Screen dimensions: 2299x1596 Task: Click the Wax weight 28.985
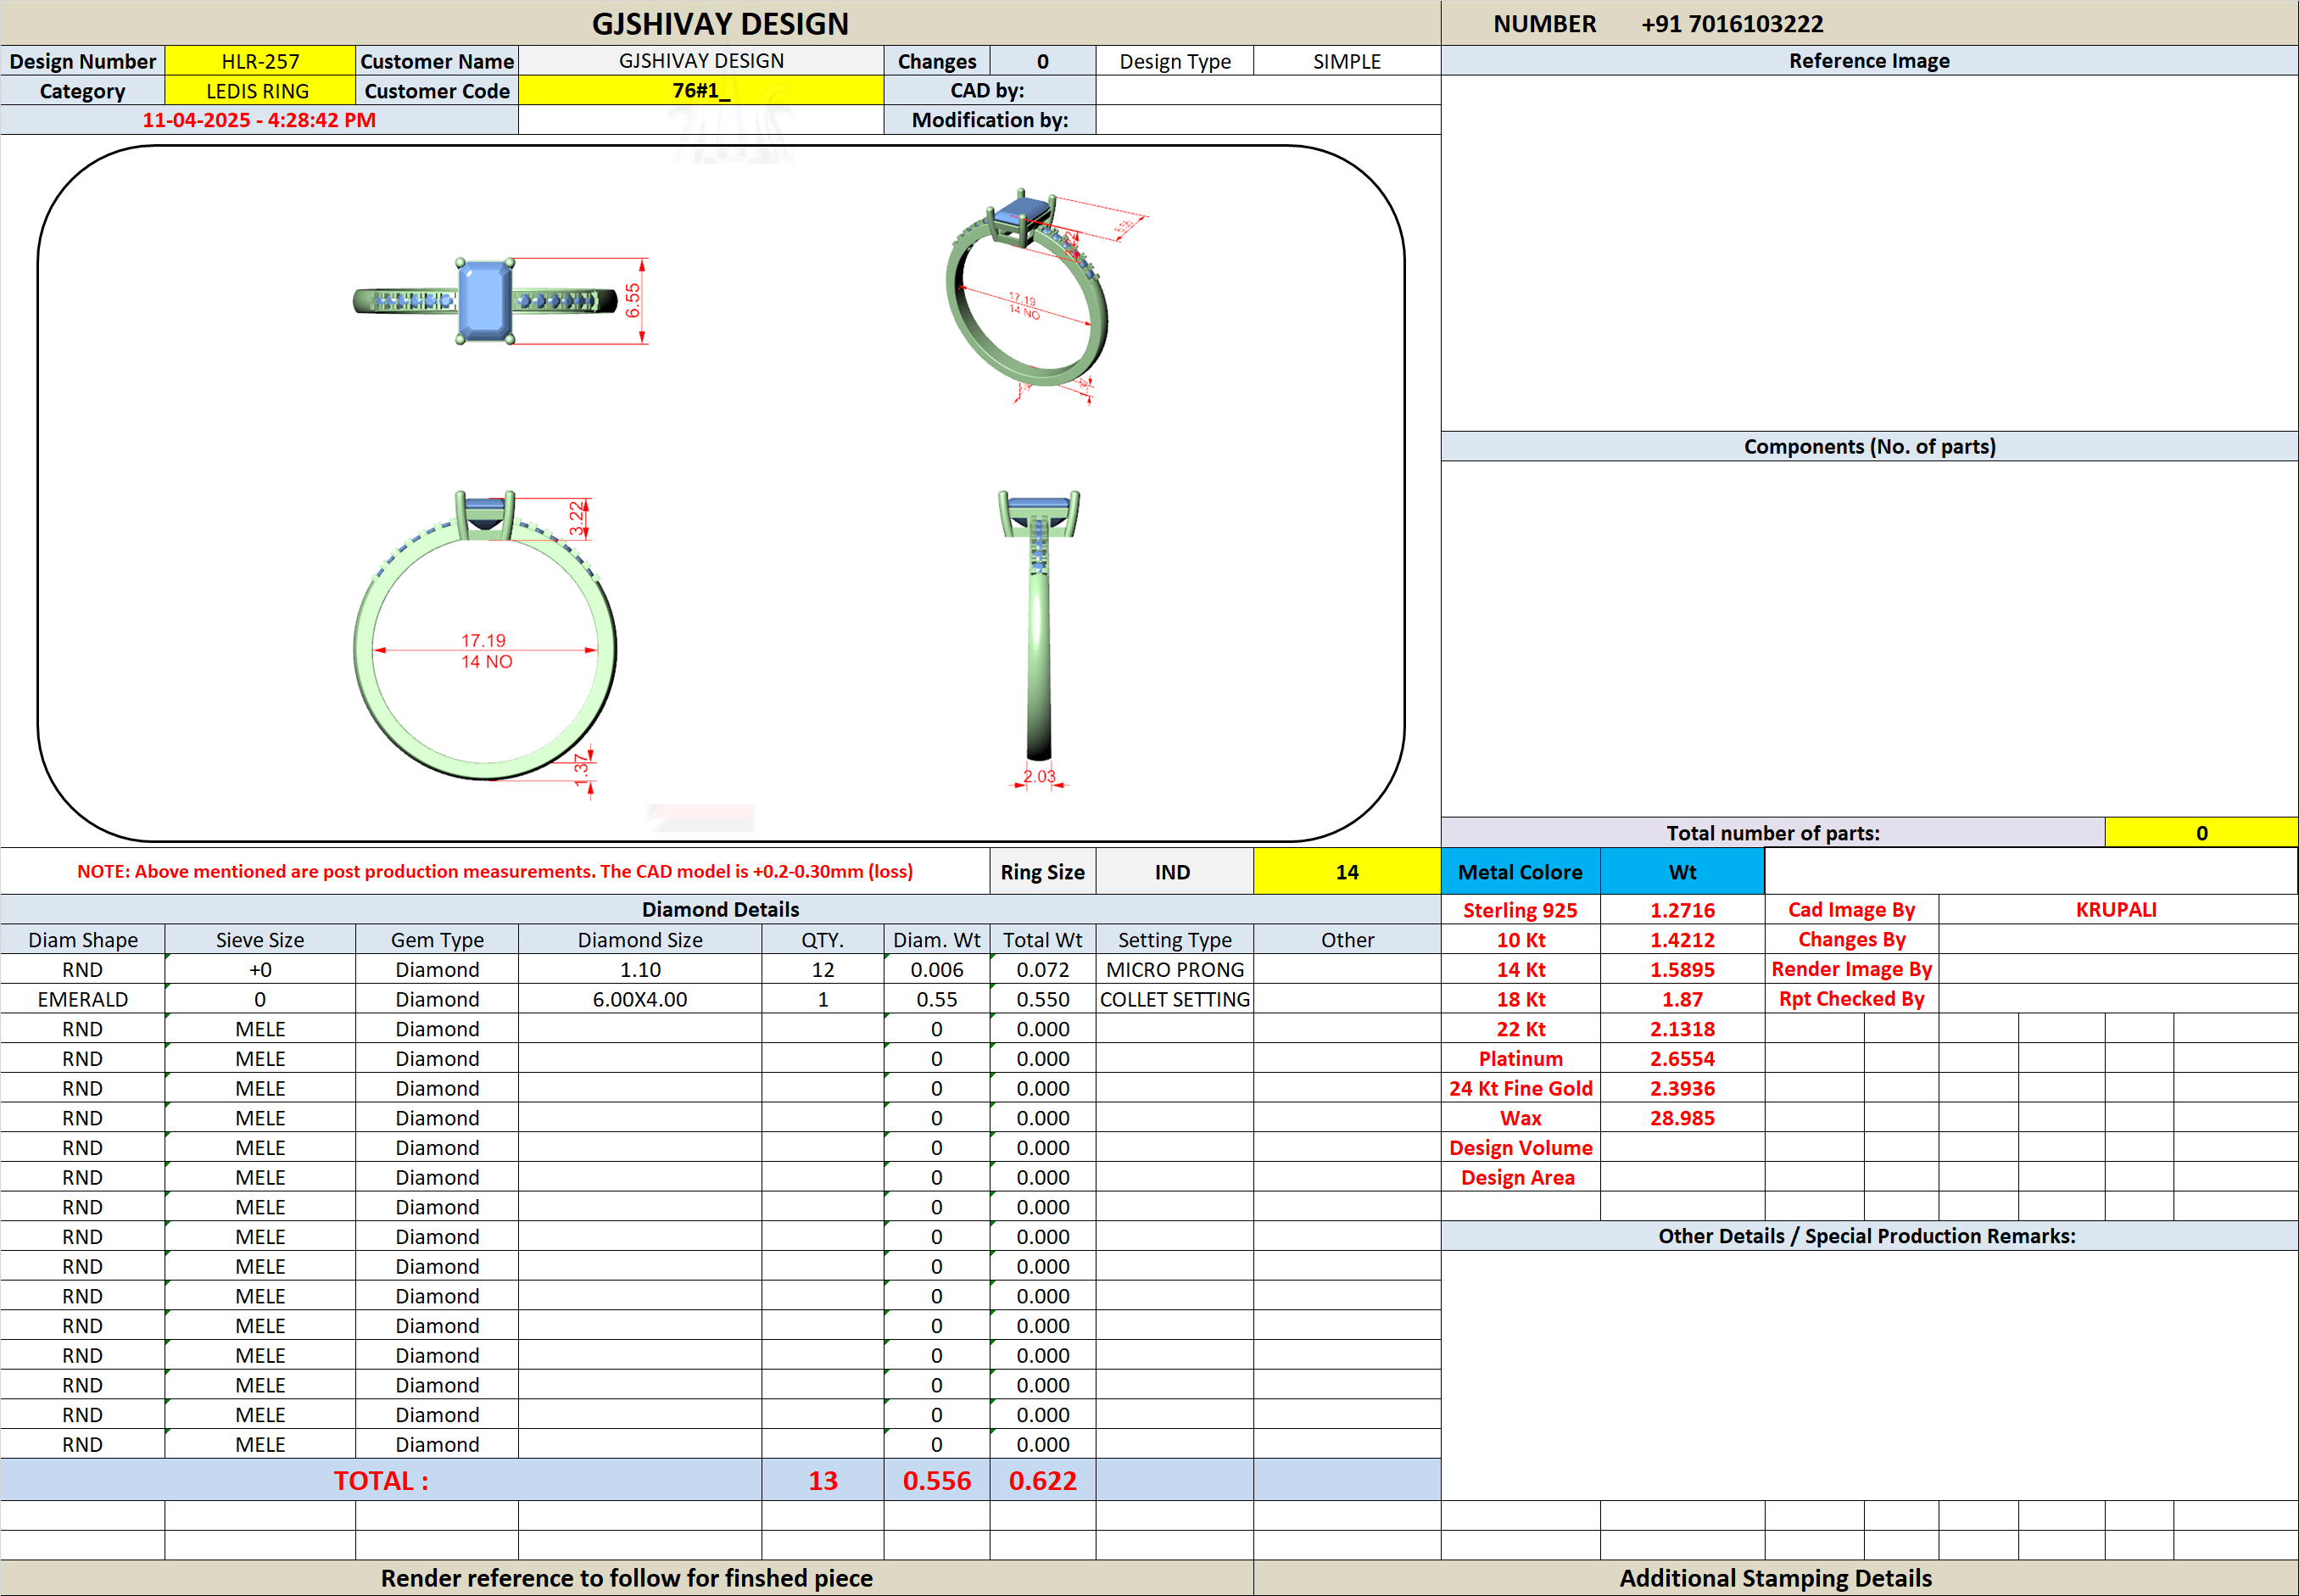click(1682, 1118)
